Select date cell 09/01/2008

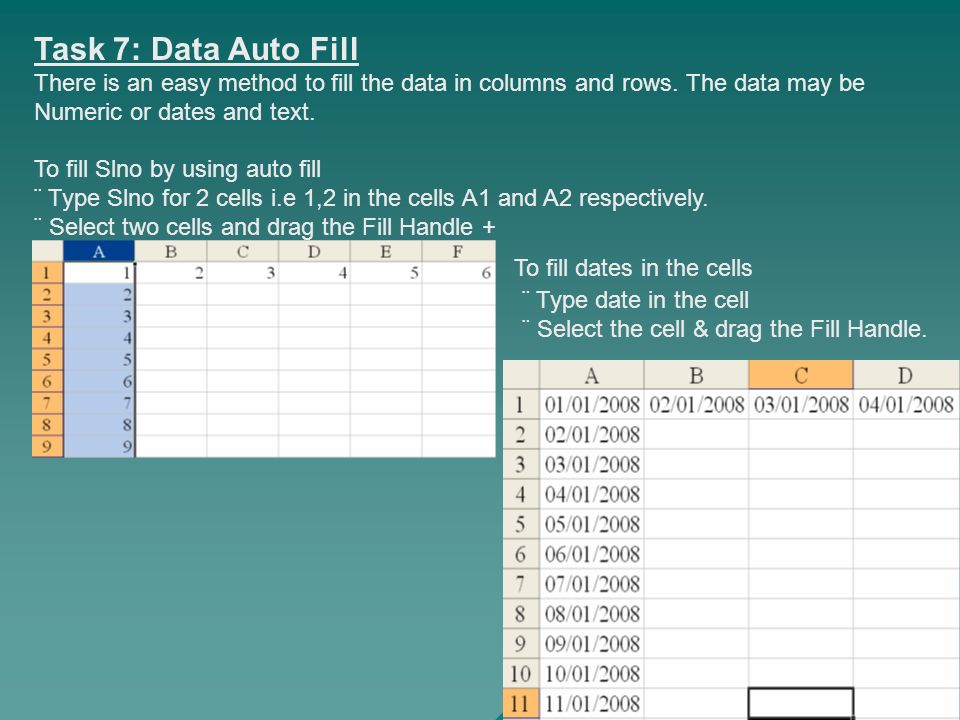pyautogui.click(x=591, y=643)
